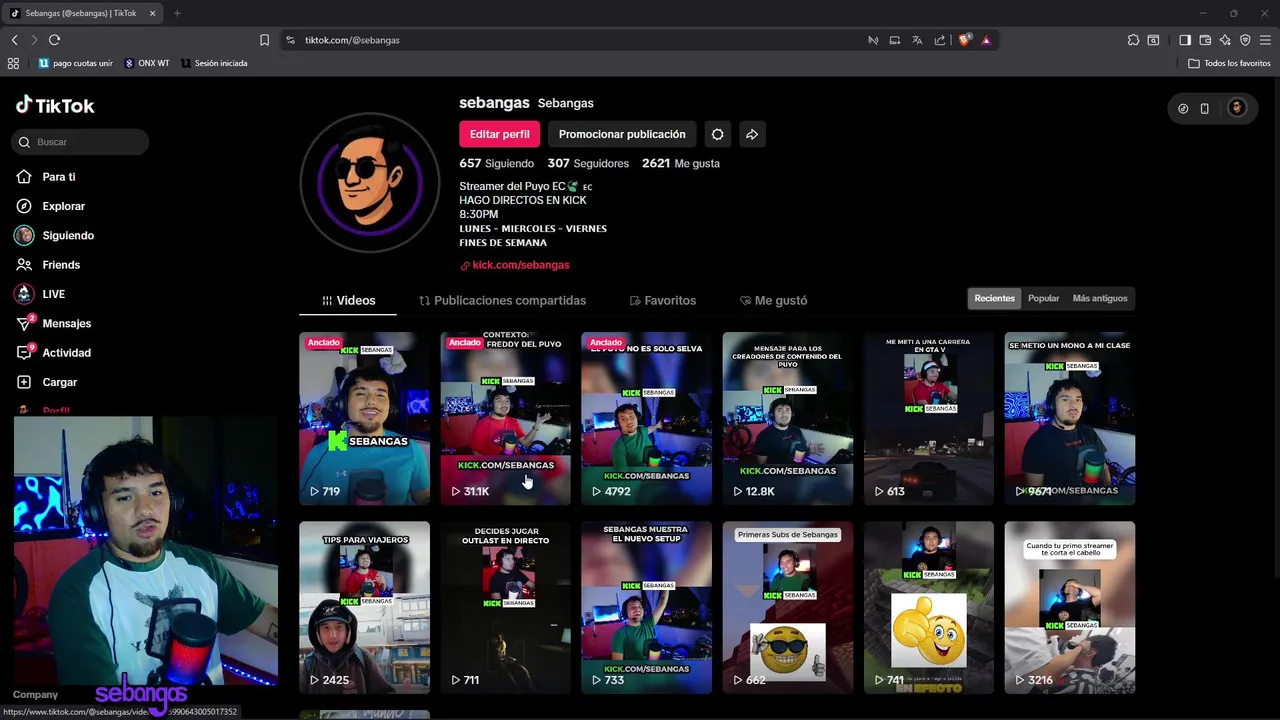Click Promocionar publicación button

tap(622, 134)
